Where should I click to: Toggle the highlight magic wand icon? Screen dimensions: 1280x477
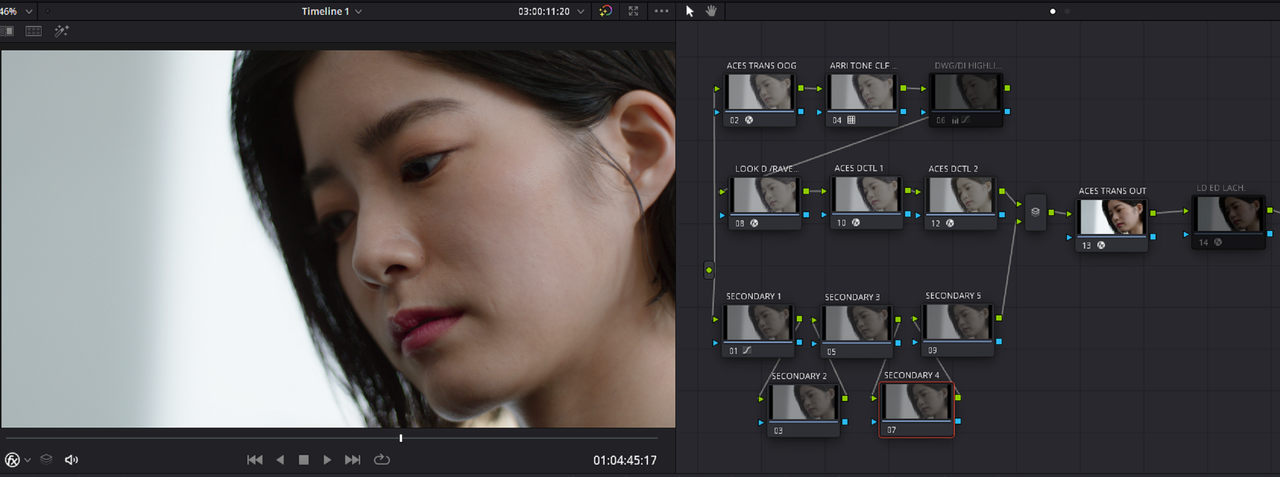61,31
